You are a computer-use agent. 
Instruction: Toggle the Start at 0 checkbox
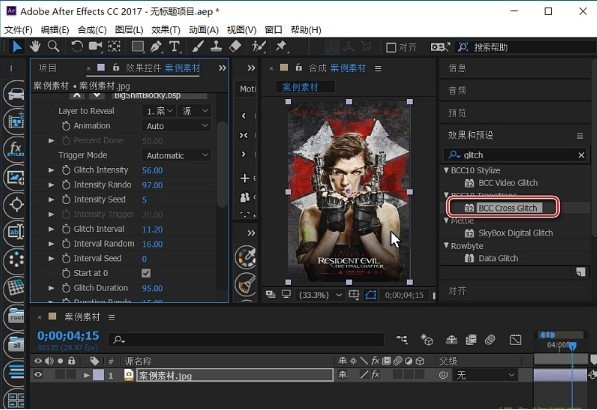(x=146, y=273)
